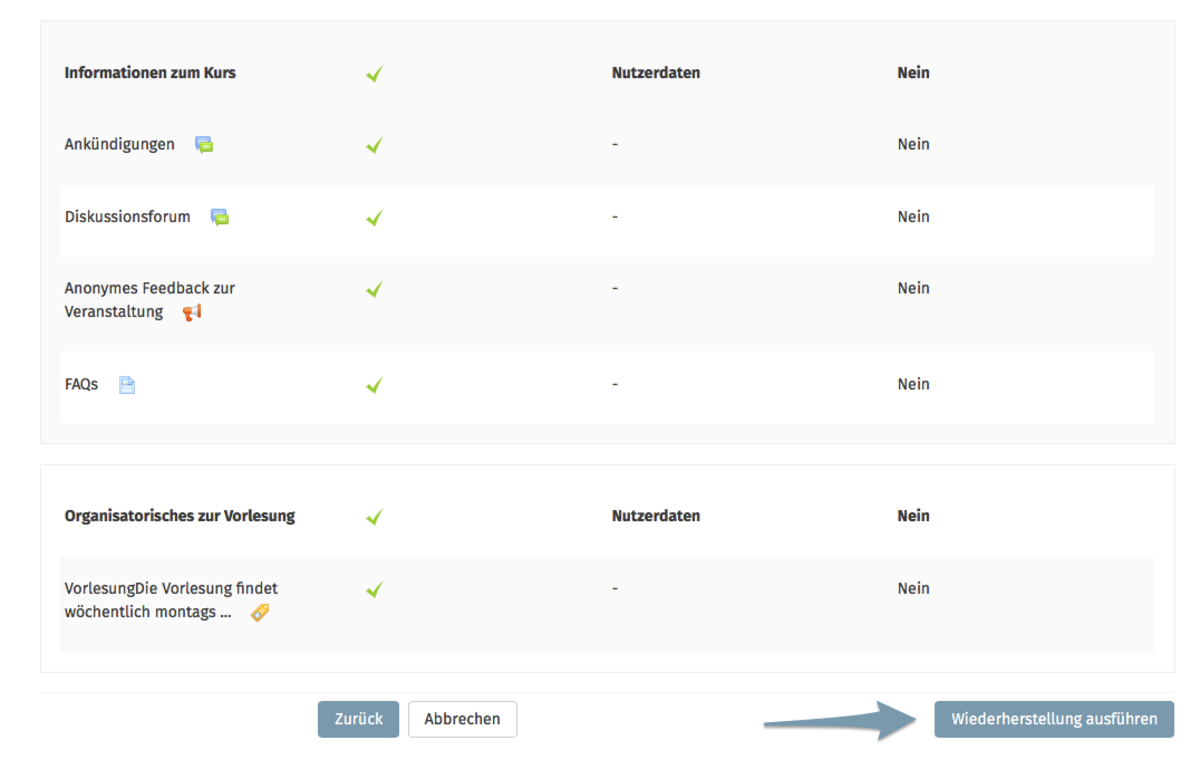
Task: Click green checkmark in Ankündigungen row
Action: (x=374, y=146)
